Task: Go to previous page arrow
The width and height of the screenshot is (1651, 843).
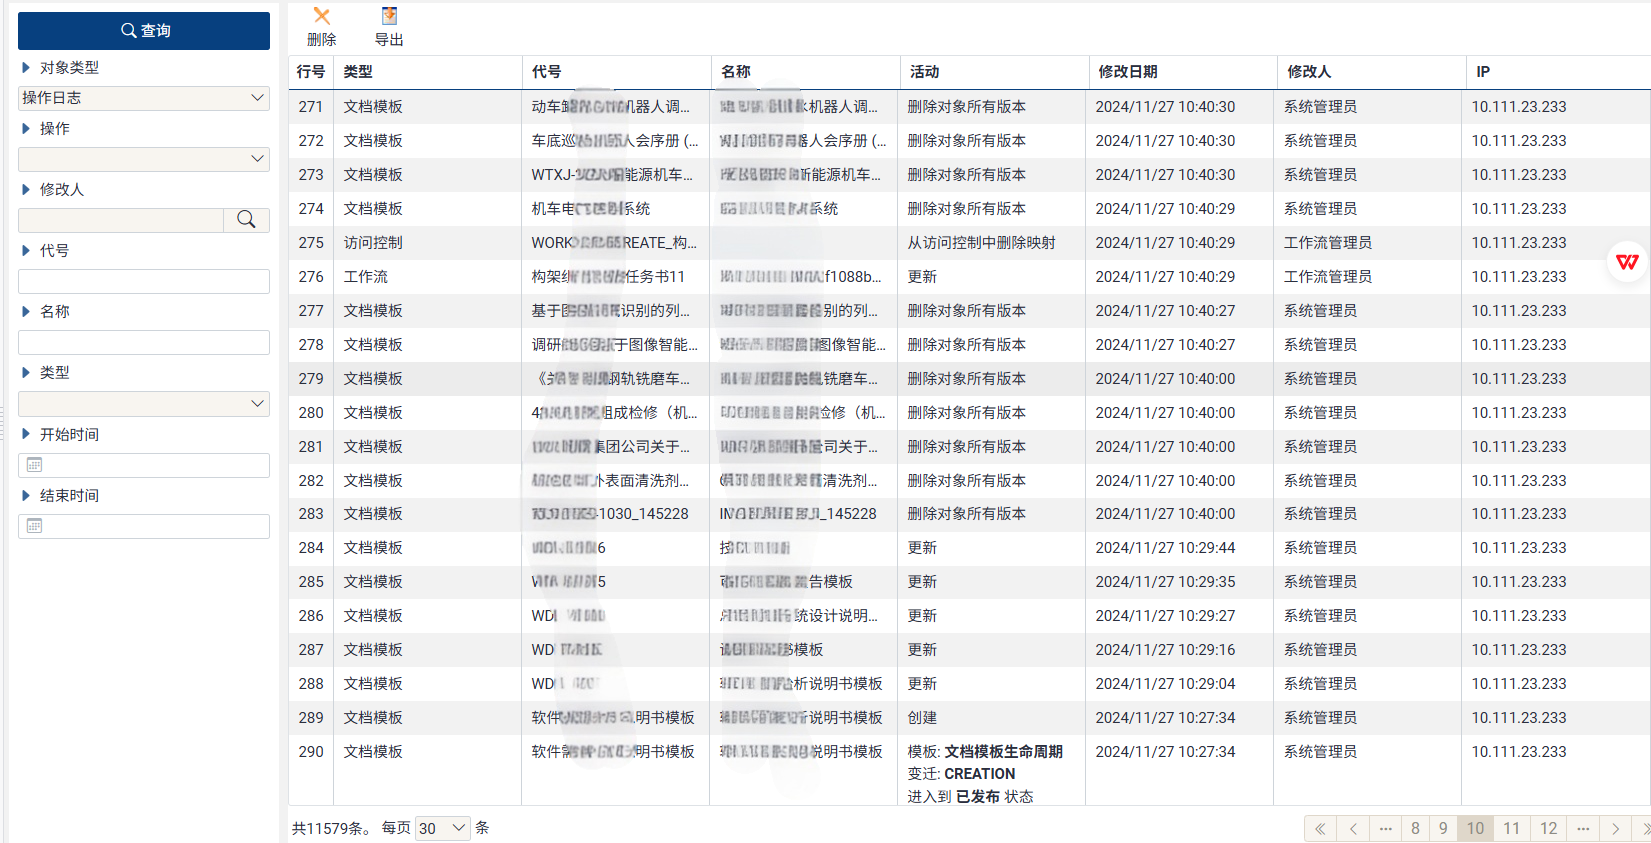Action: point(1353,828)
